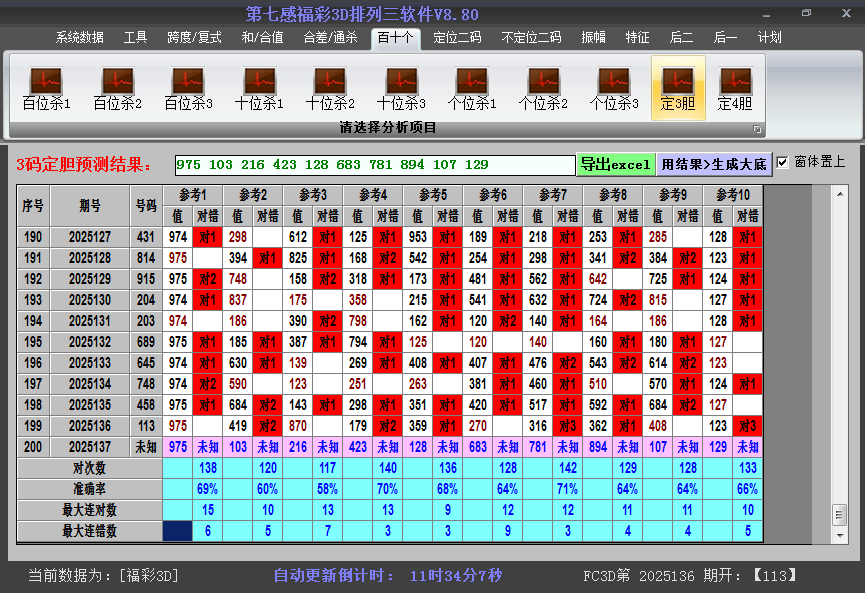Switch to the 后一 tab
Screen dimensions: 865x593
(x=725, y=38)
